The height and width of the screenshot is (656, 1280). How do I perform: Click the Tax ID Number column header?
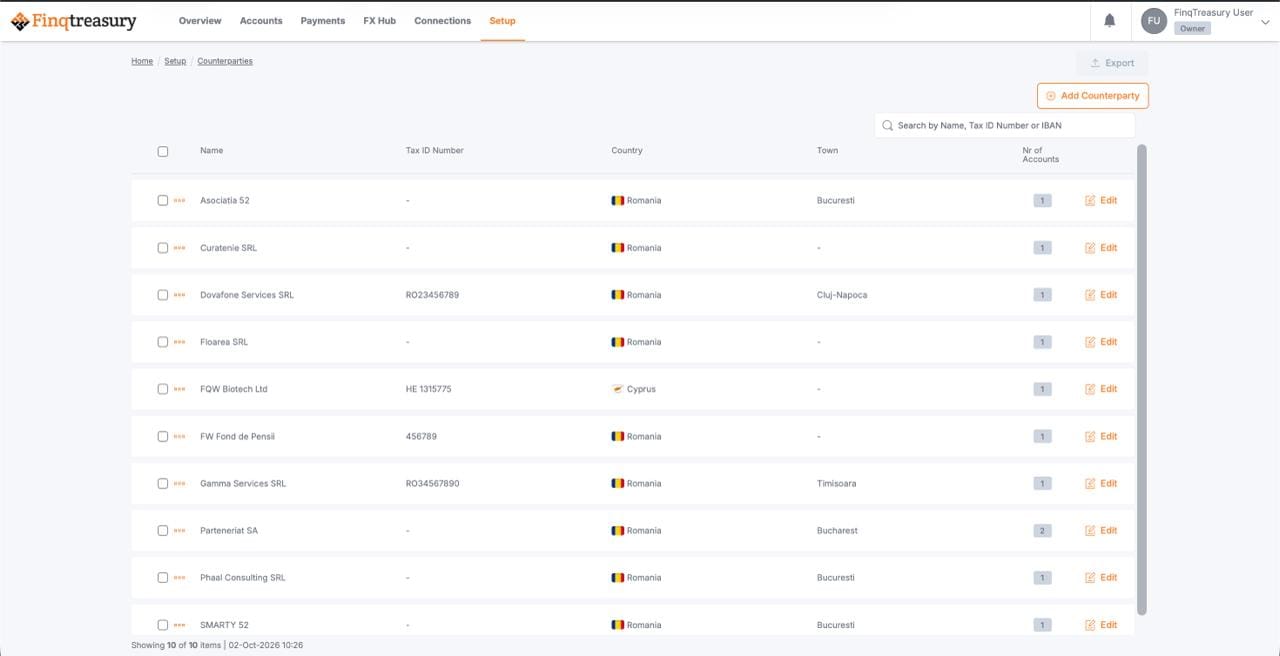(x=435, y=151)
